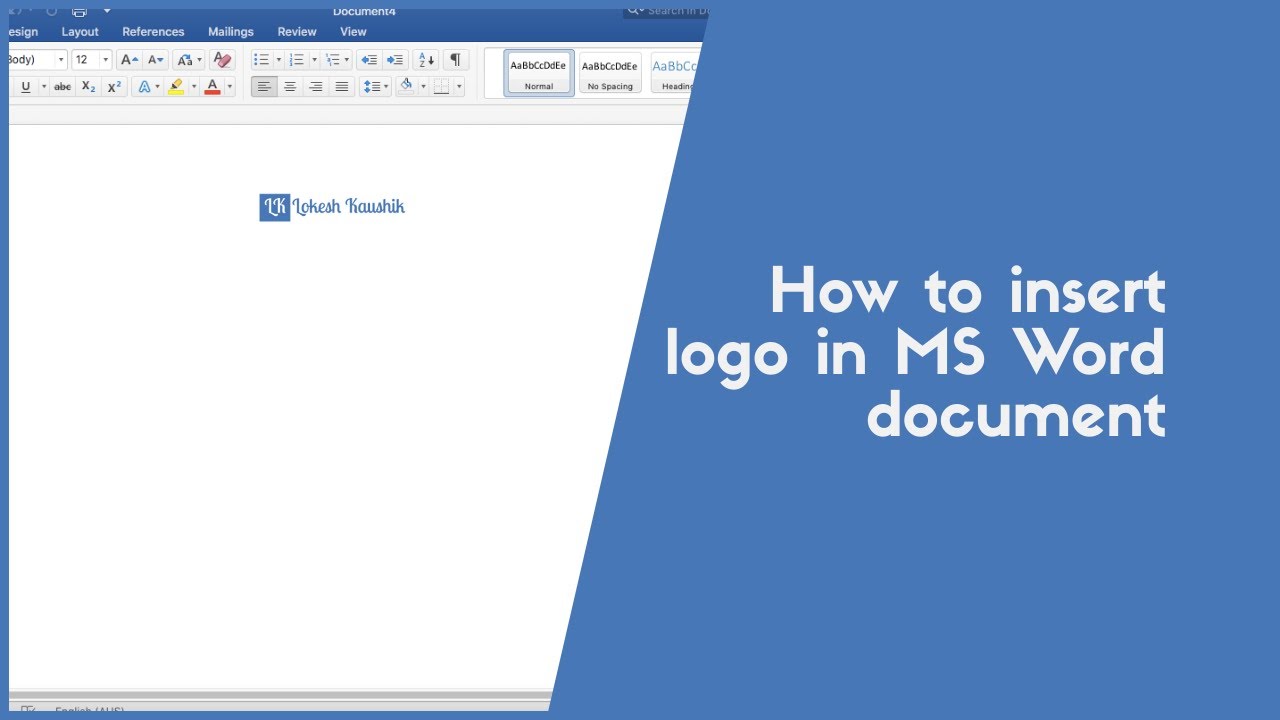The height and width of the screenshot is (720, 1280).
Task: Open the Design tab
Action: [x=23, y=32]
